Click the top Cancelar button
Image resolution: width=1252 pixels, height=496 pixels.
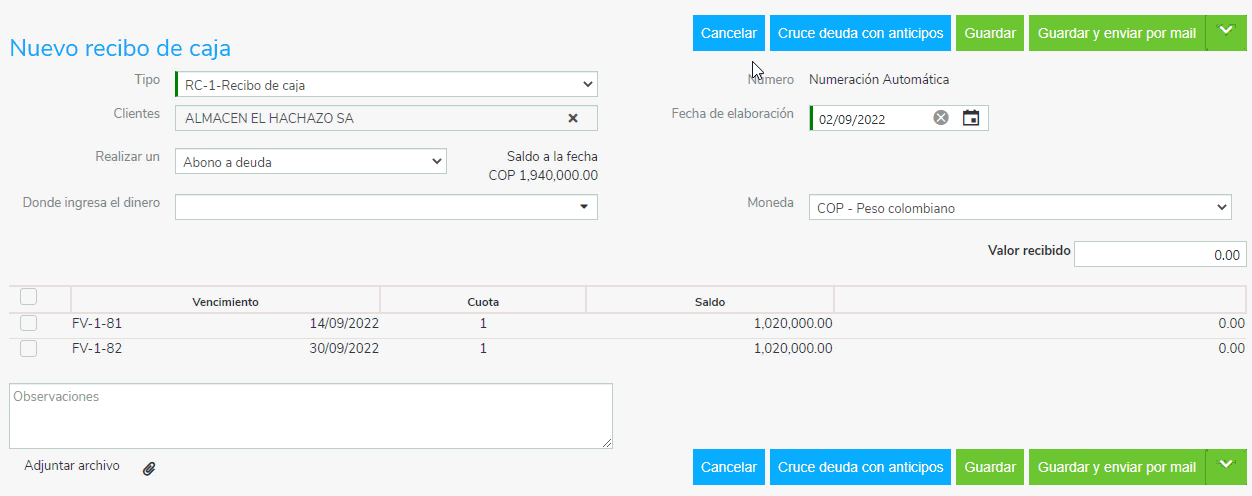click(x=729, y=33)
